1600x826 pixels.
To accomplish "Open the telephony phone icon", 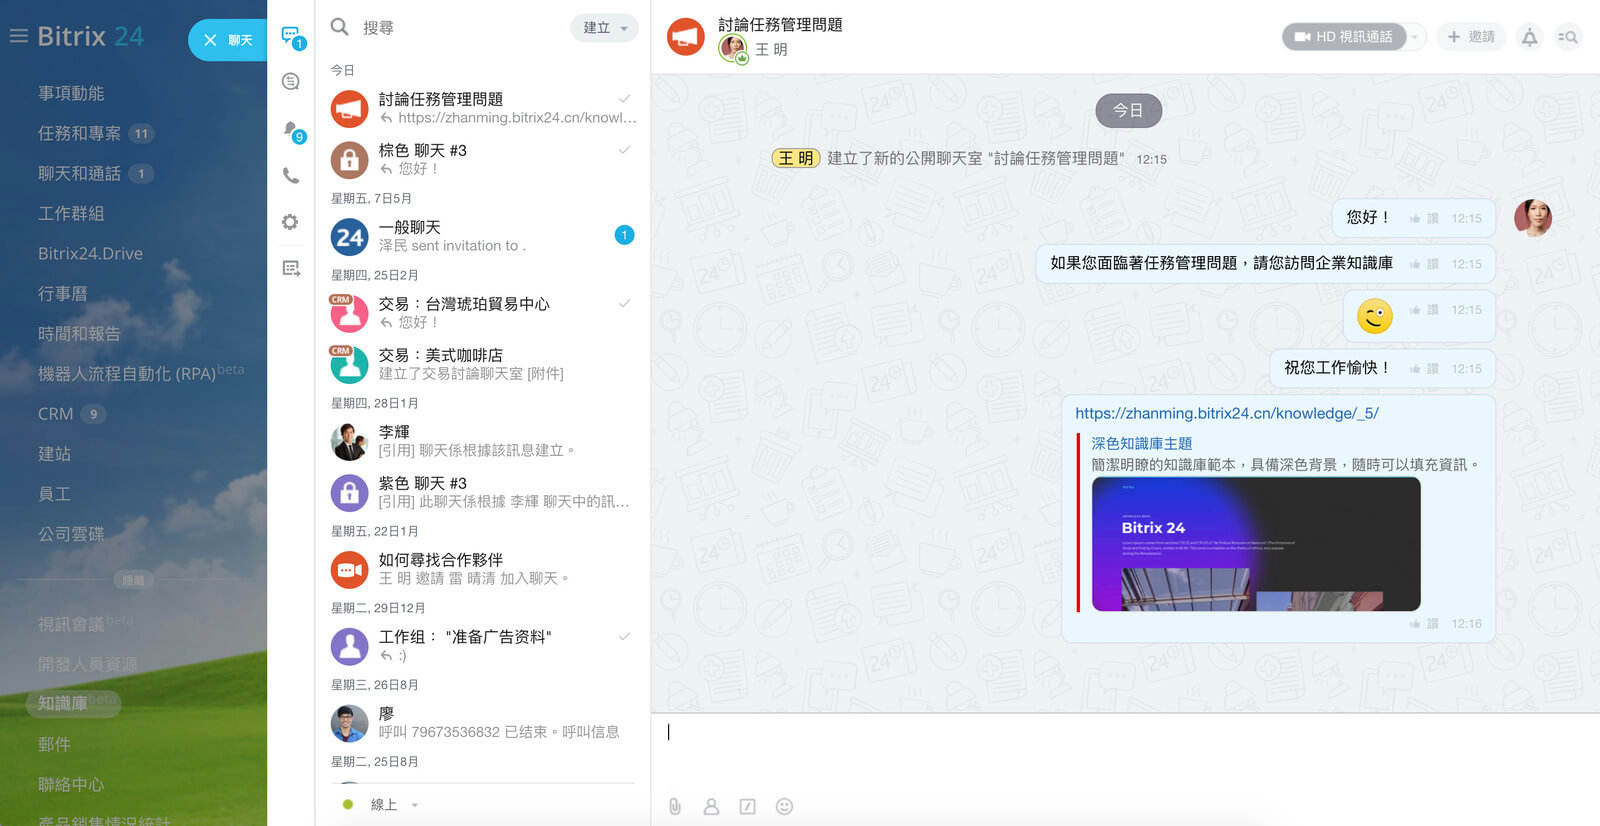I will tap(291, 176).
